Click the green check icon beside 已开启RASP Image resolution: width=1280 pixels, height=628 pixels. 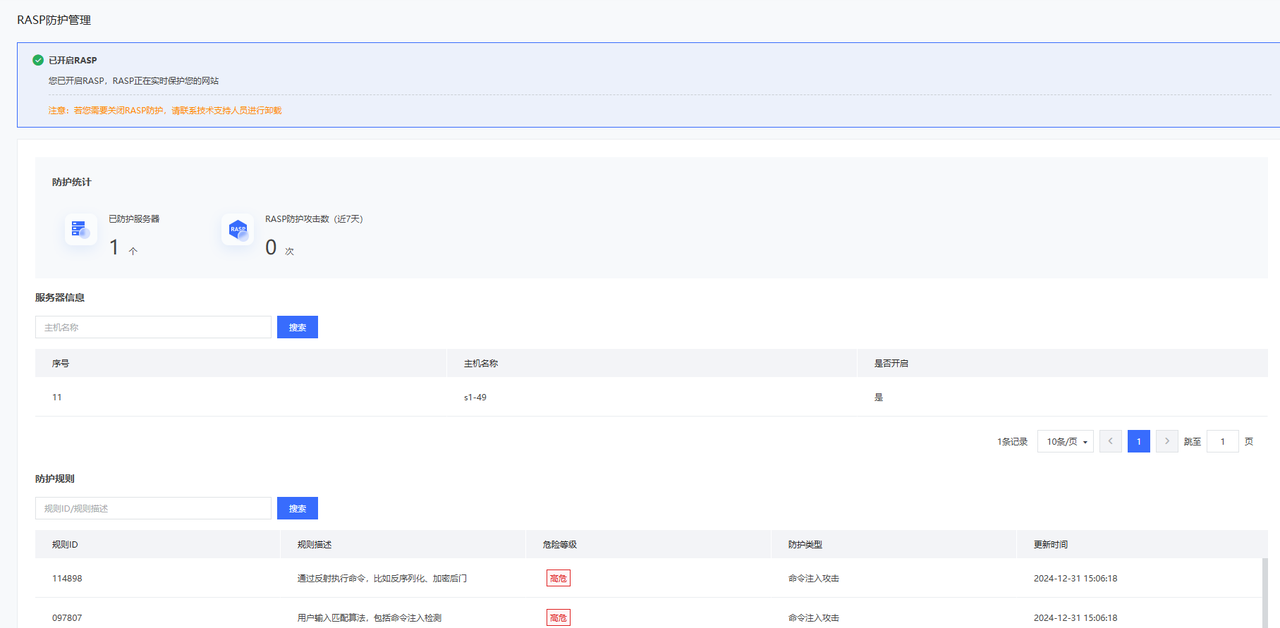(x=38, y=60)
